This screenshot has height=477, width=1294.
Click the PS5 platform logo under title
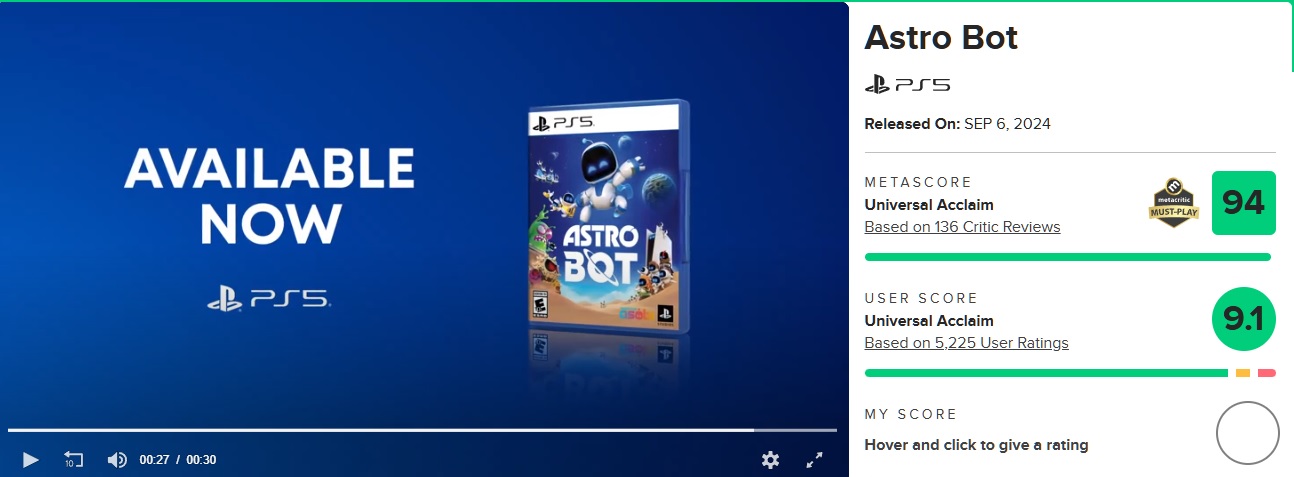point(907,85)
